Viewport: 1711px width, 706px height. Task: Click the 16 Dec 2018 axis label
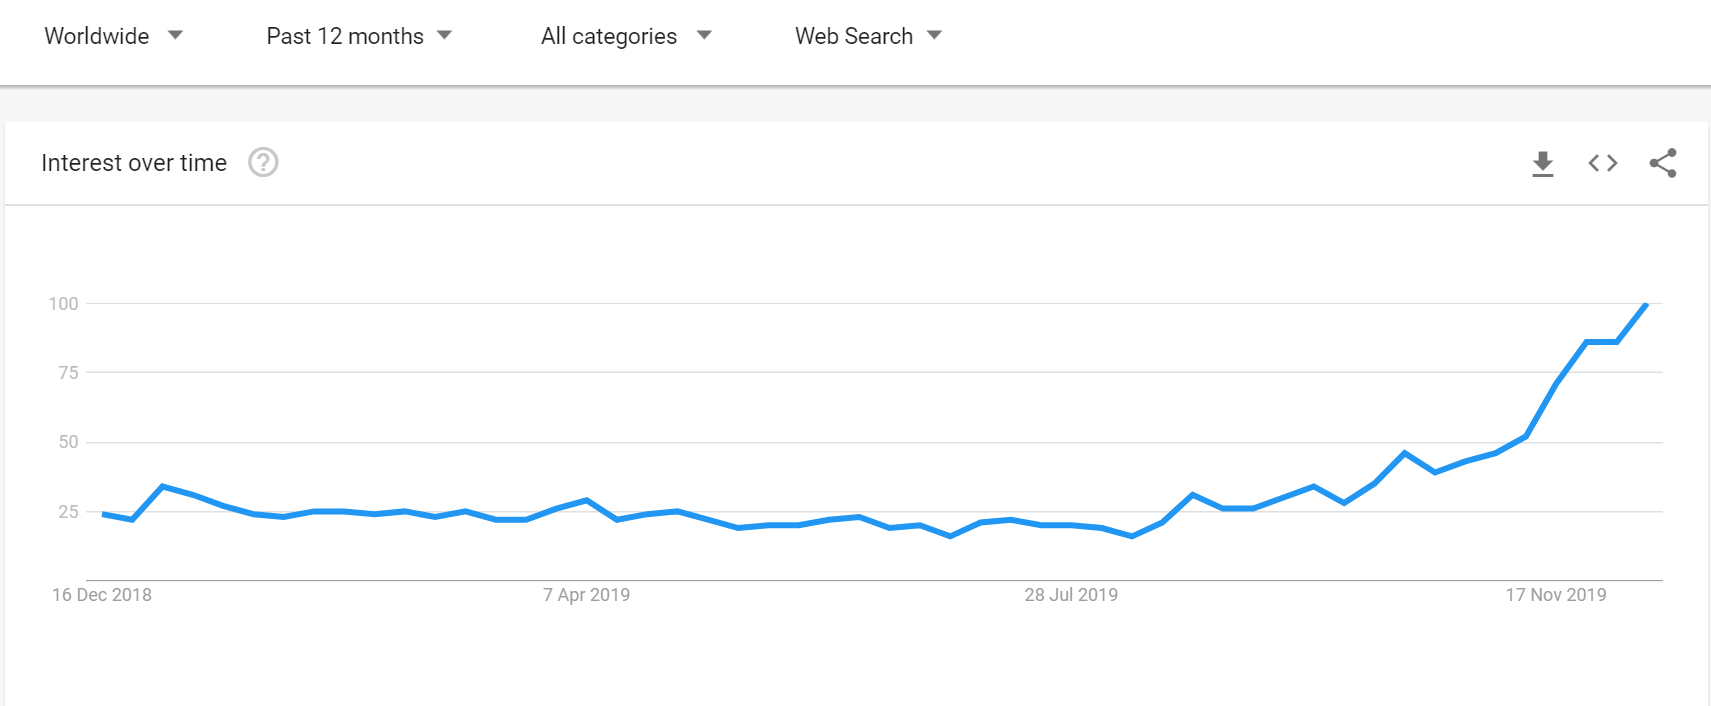click(102, 595)
